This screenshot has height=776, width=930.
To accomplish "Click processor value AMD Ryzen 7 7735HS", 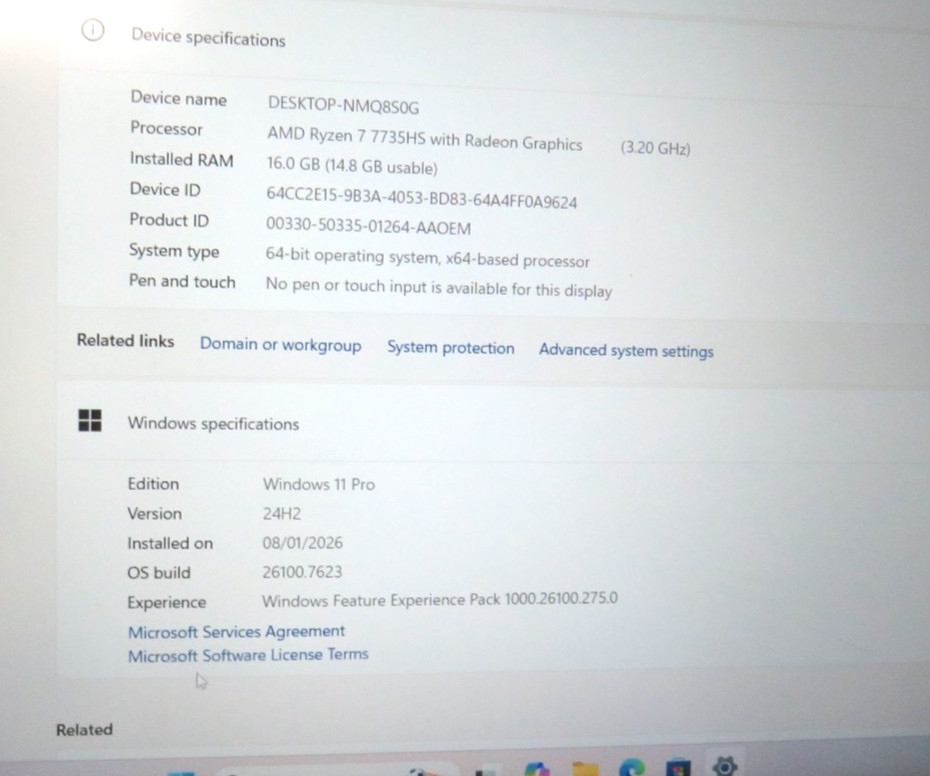I will tap(425, 138).
